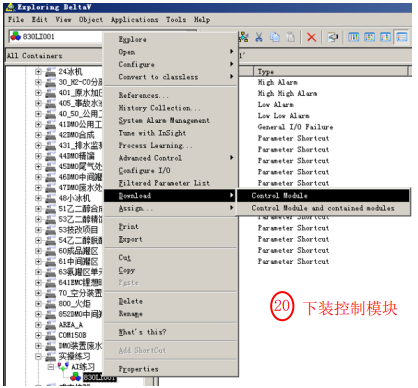Click the Copy toolbar icon
This screenshot has height=388, width=418.
coord(275,37)
